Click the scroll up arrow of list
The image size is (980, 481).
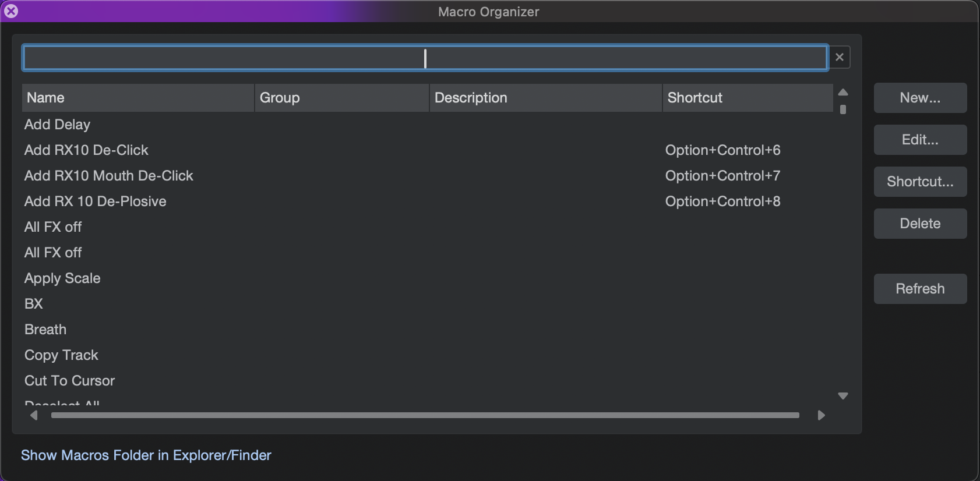tap(842, 92)
